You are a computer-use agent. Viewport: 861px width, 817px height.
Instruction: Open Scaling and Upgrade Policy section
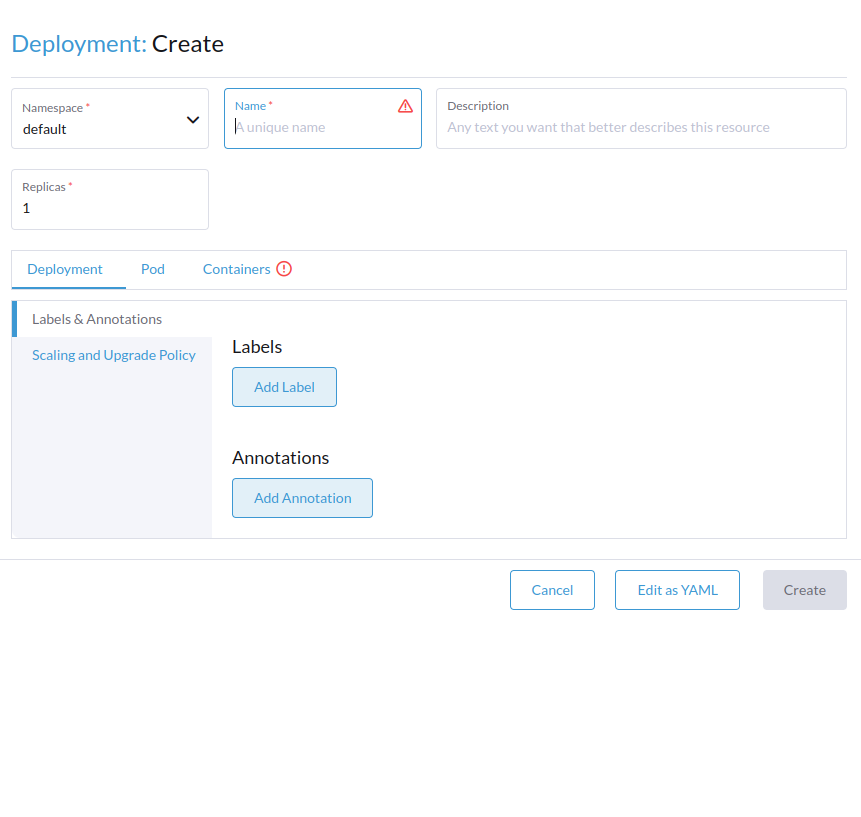pos(113,354)
